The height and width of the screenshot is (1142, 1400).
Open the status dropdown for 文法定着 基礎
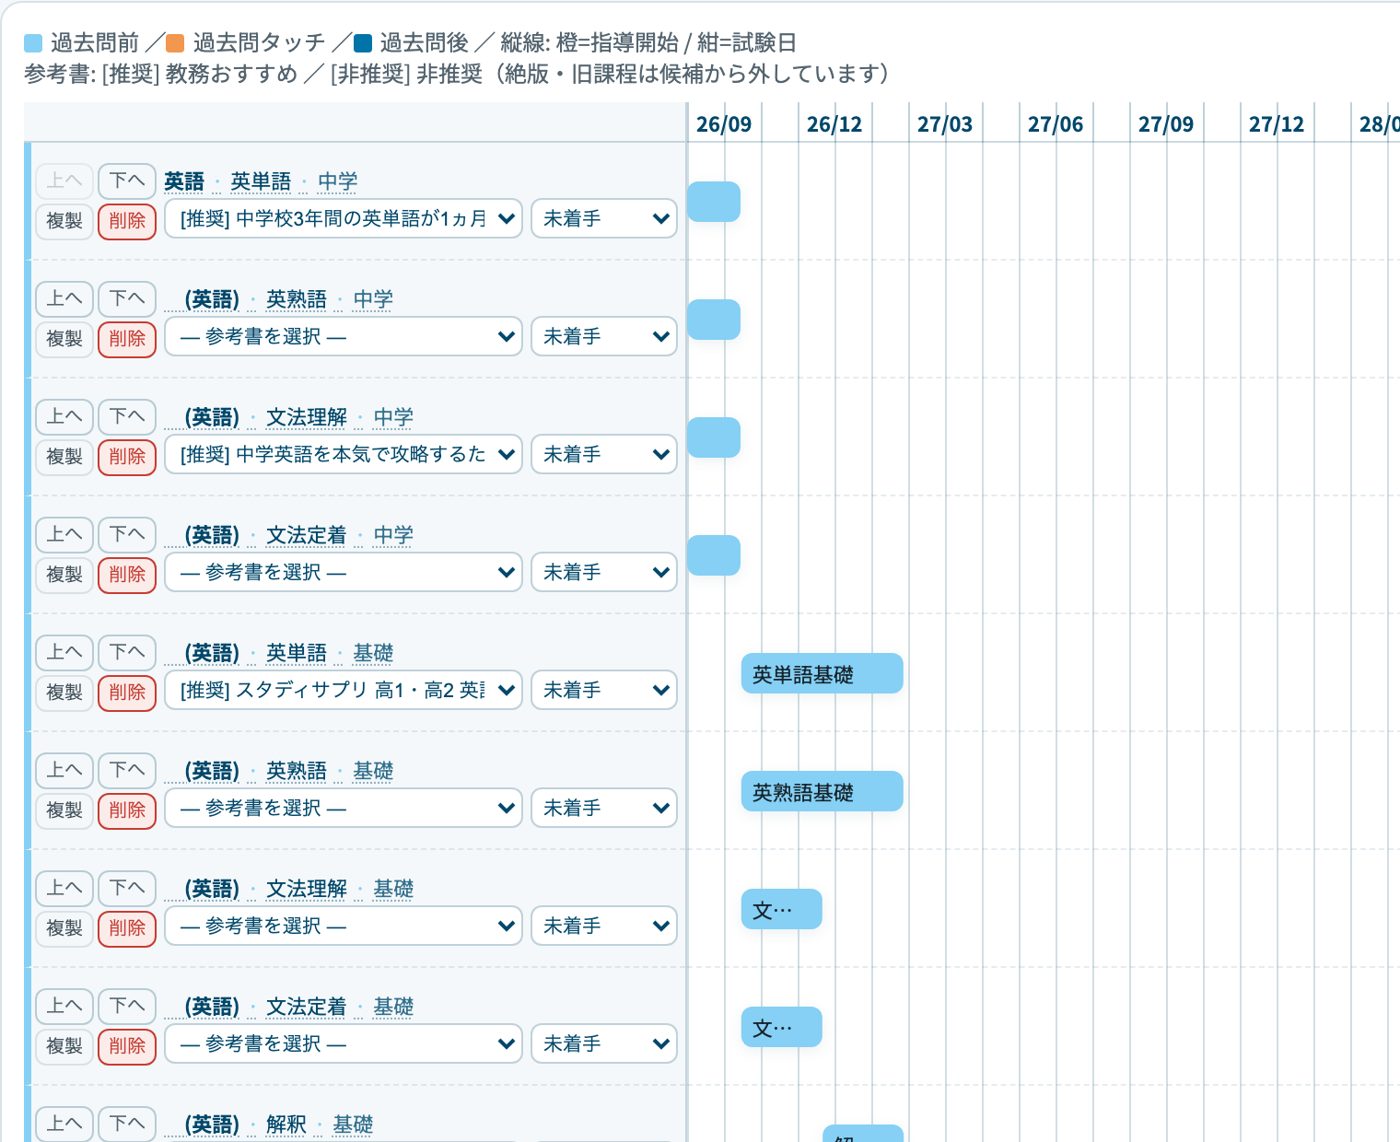click(604, 1045)
